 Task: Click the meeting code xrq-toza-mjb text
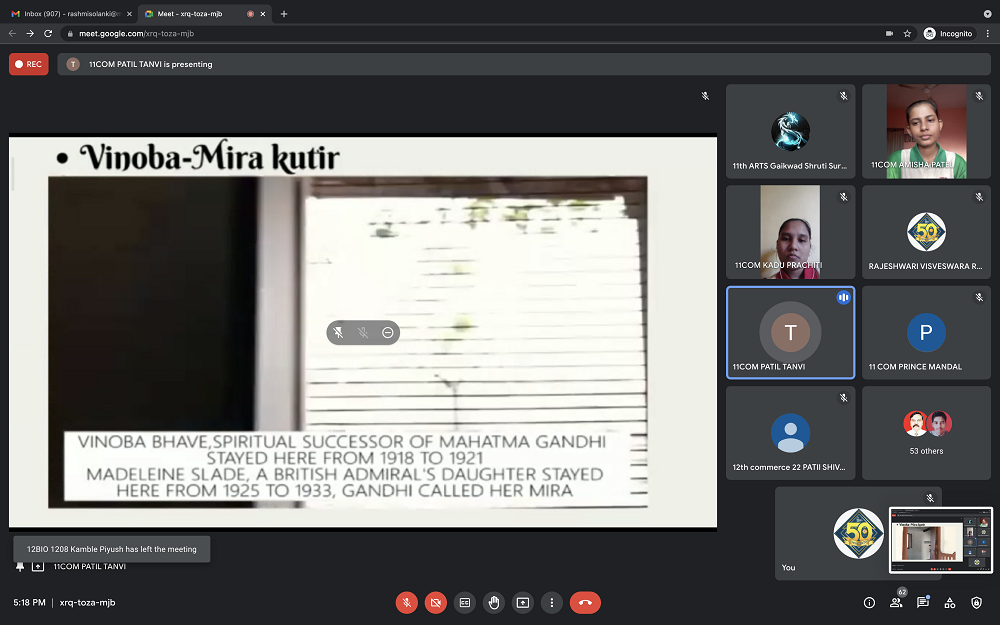click(x=87, y=603)
